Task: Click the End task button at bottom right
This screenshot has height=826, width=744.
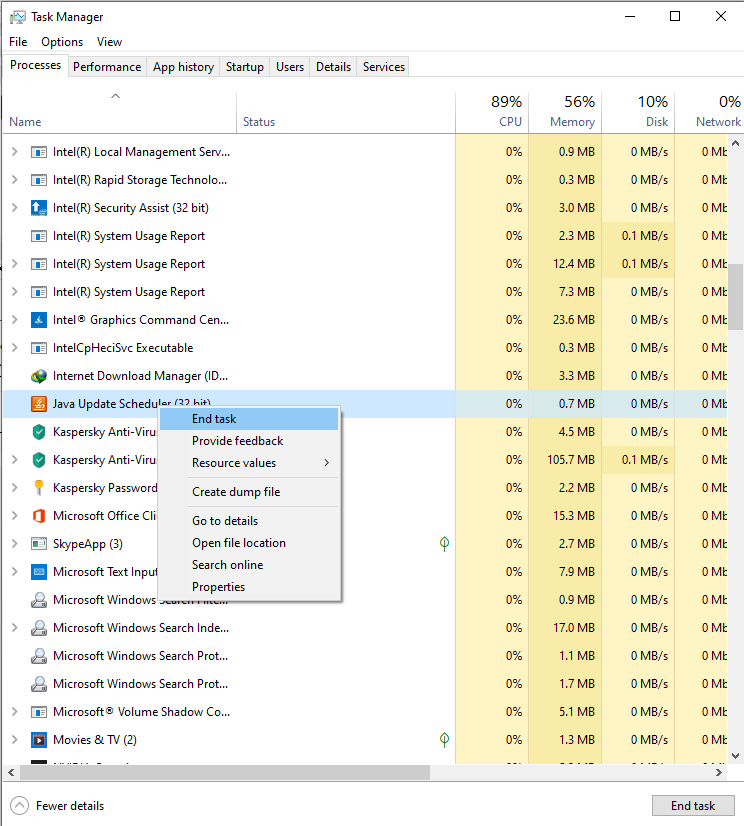Action: point(693,805)
